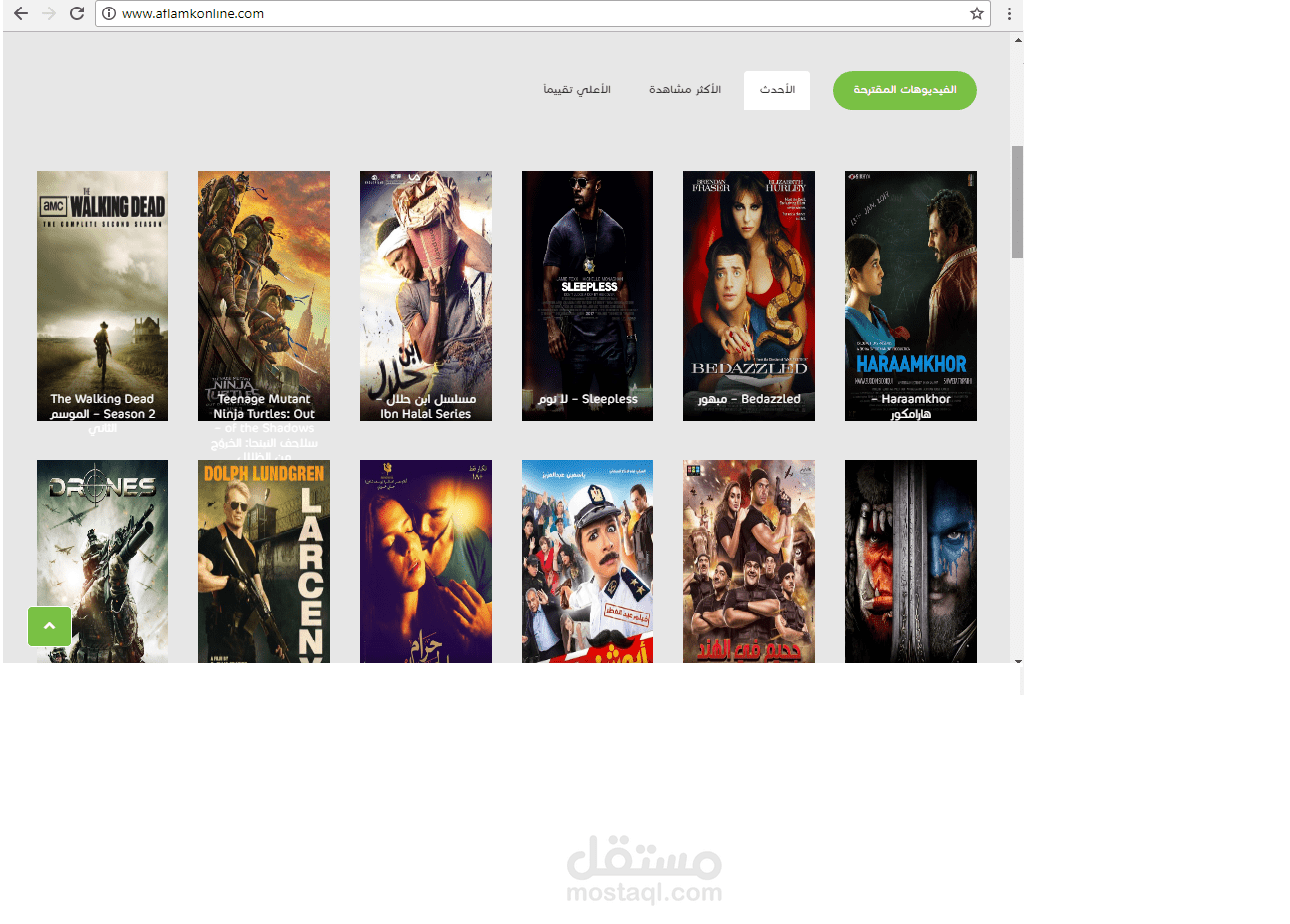
Task: Open the Teenage Mutant Ninja Turtles poster
Action: coord(264,296)
